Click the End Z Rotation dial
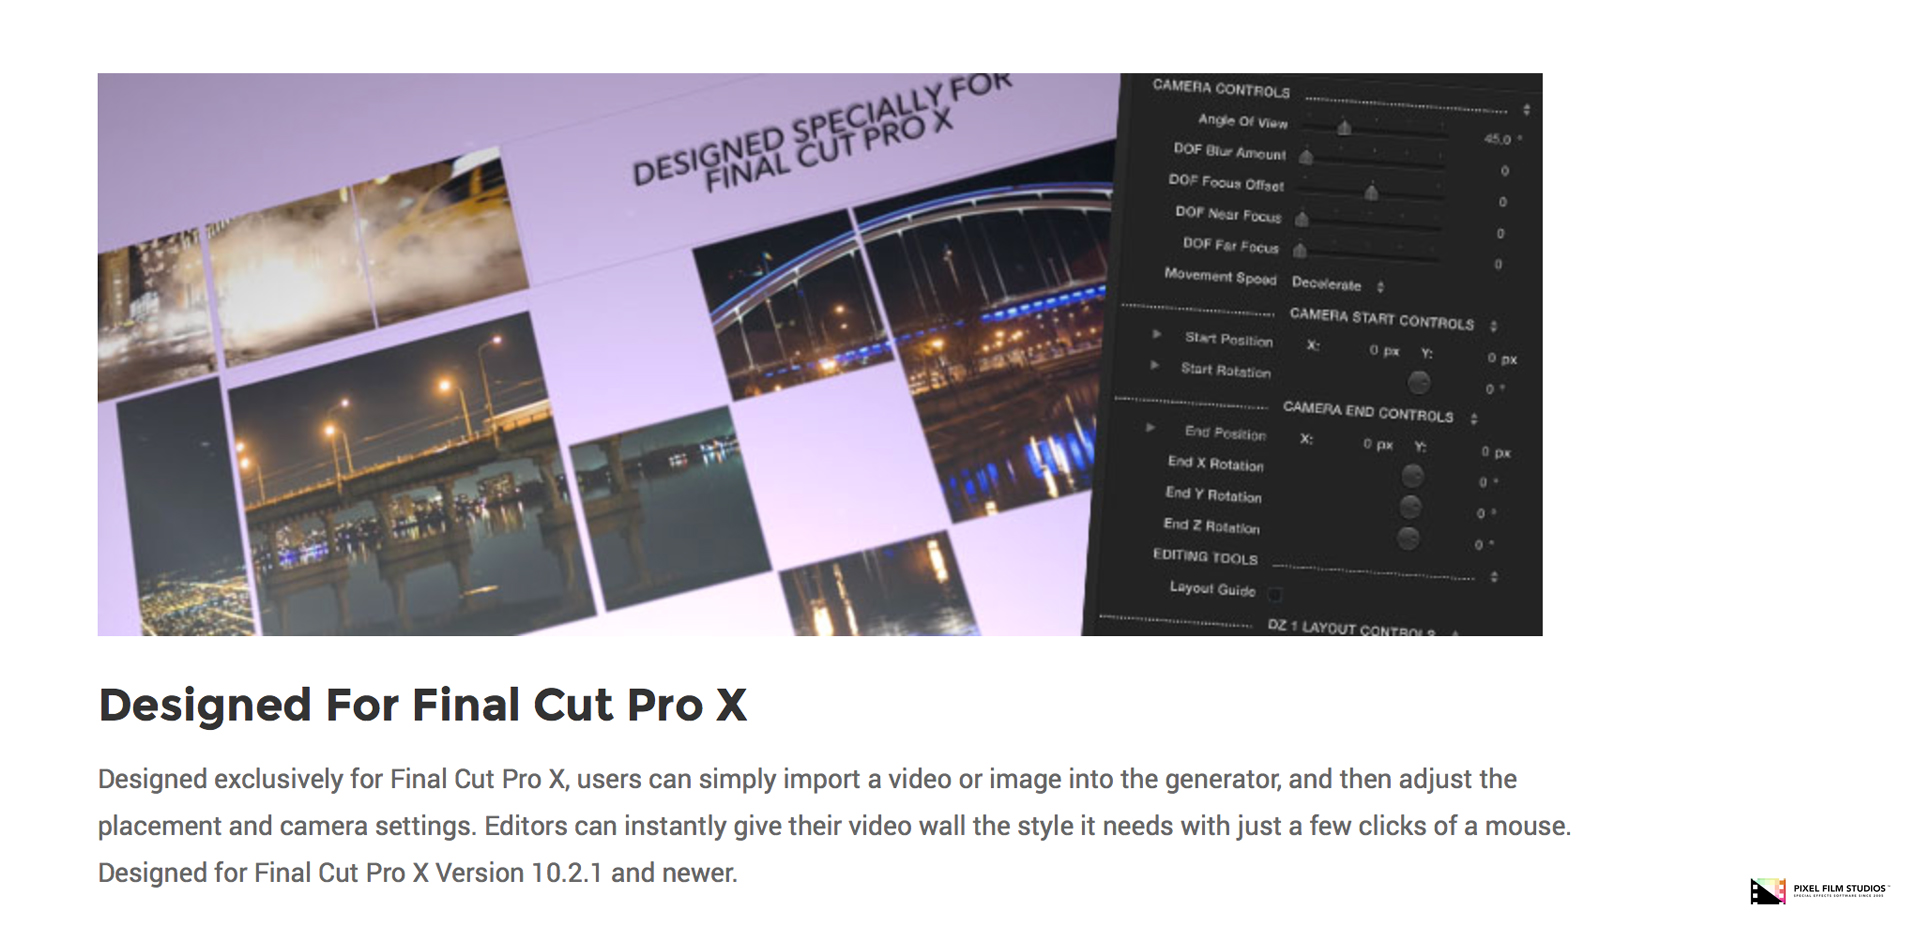The image size is (1918, 942). click(1408, 538)
